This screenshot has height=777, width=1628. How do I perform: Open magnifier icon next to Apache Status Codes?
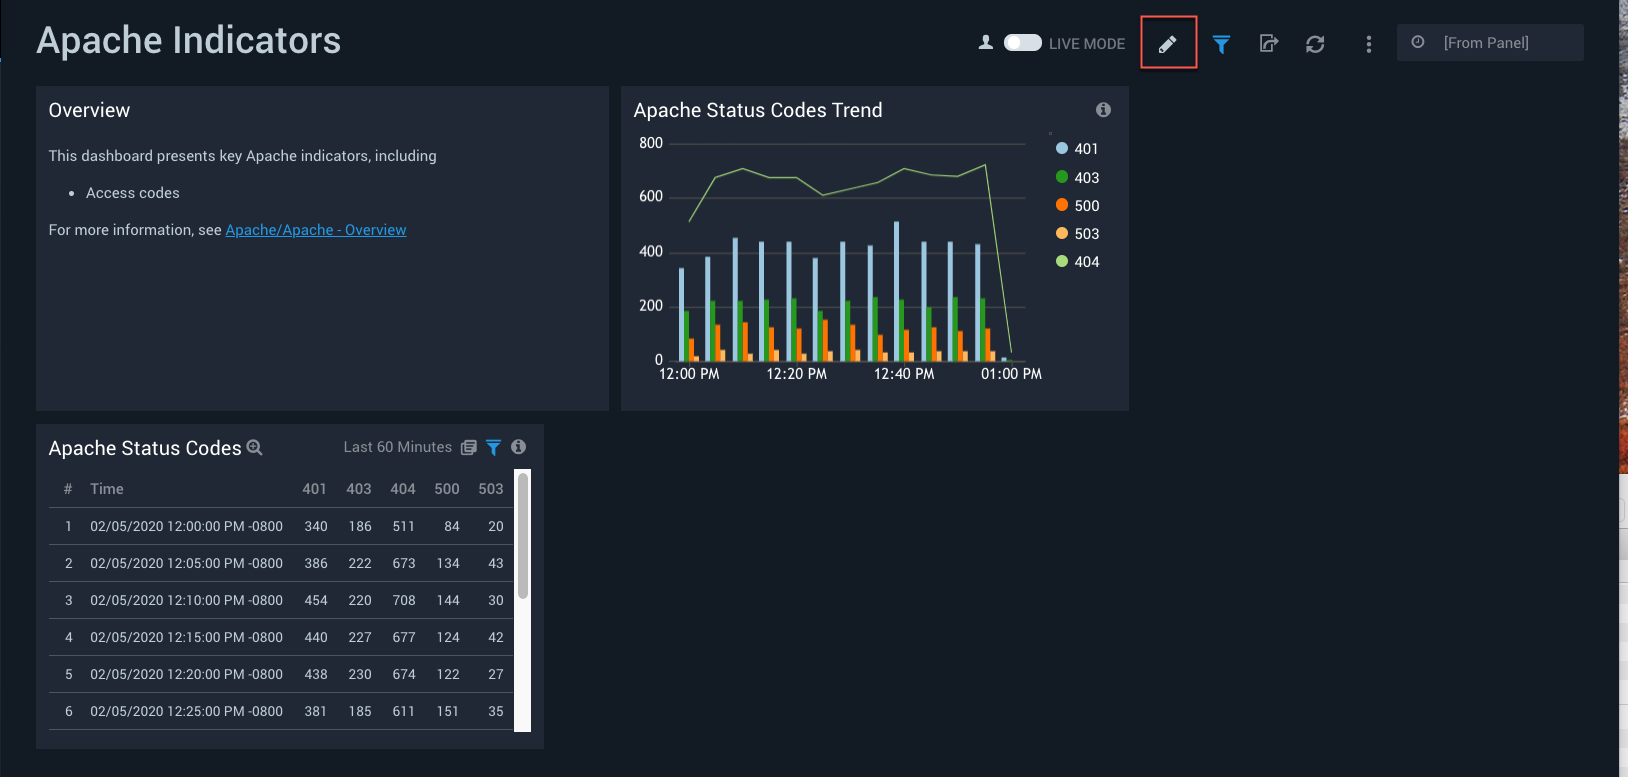click(x=255, y=448)
